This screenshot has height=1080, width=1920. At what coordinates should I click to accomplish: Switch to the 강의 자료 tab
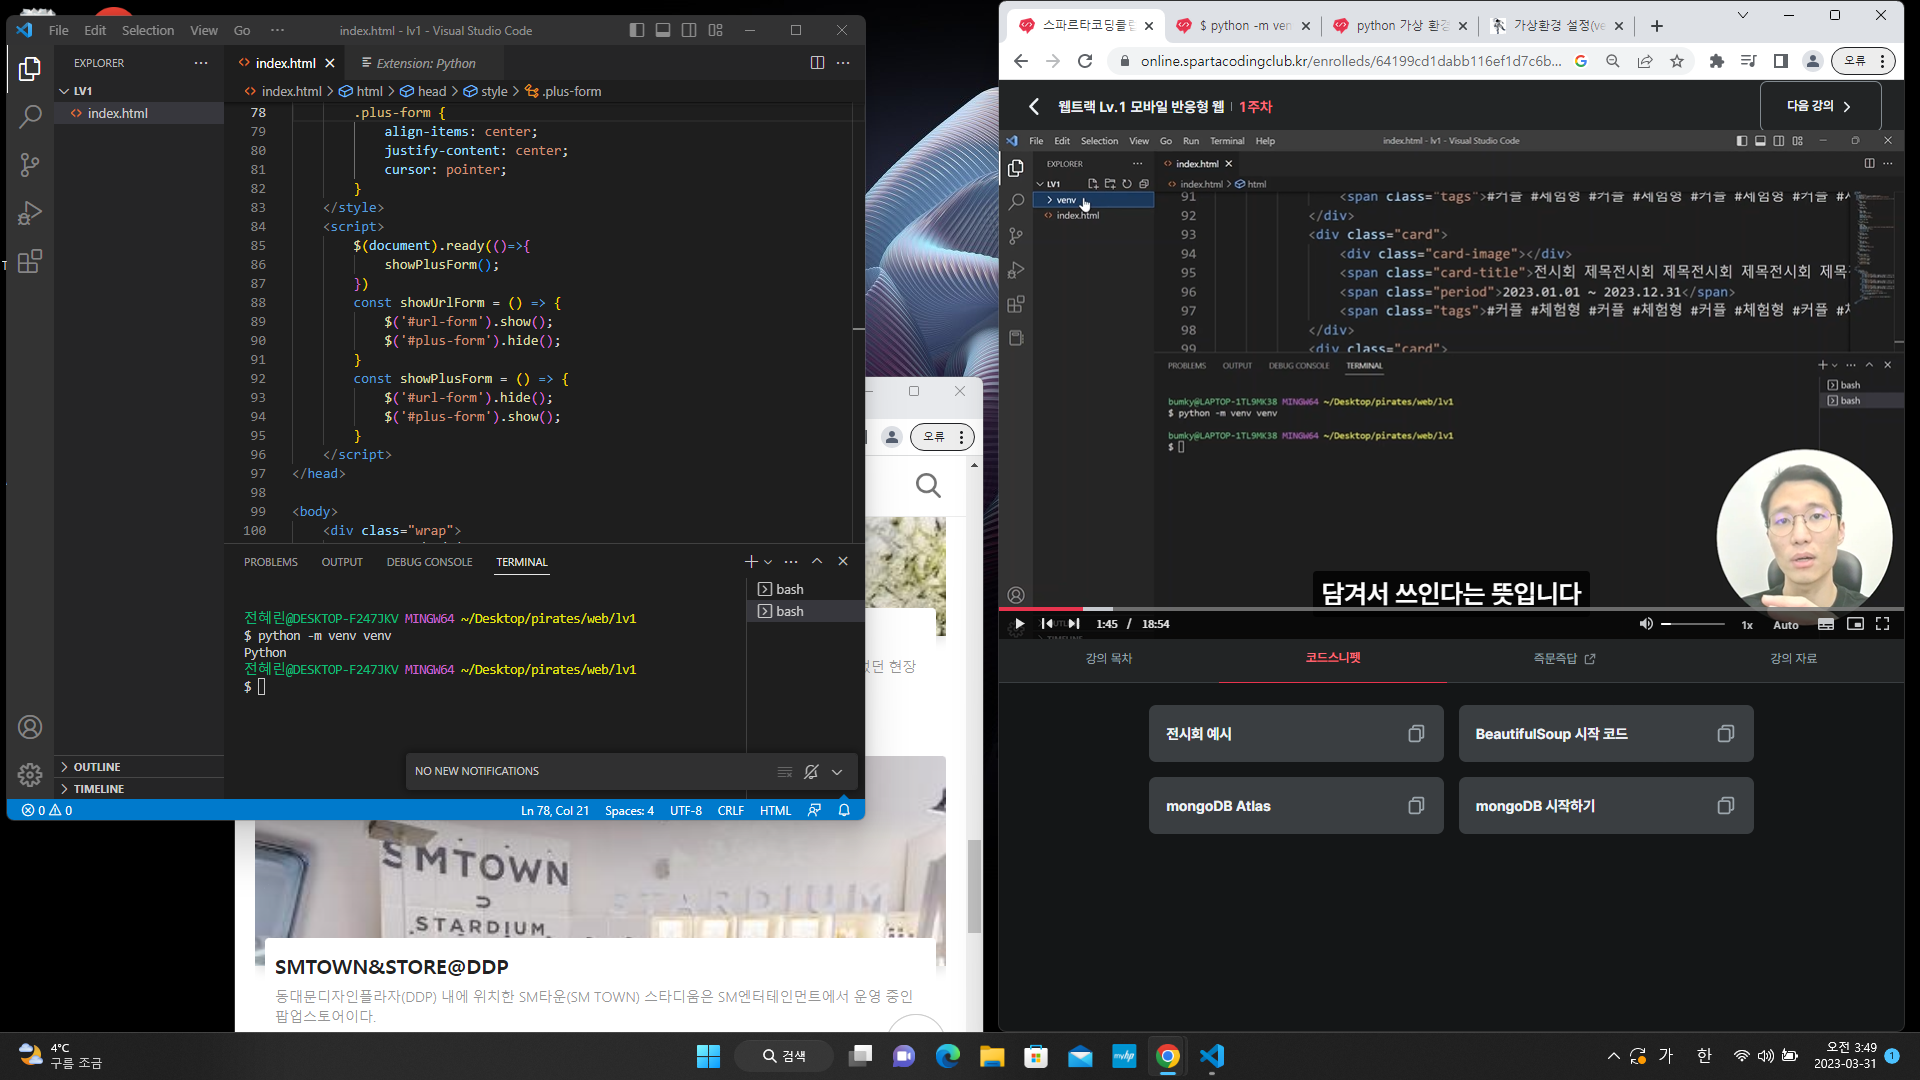pos(1793,658)
